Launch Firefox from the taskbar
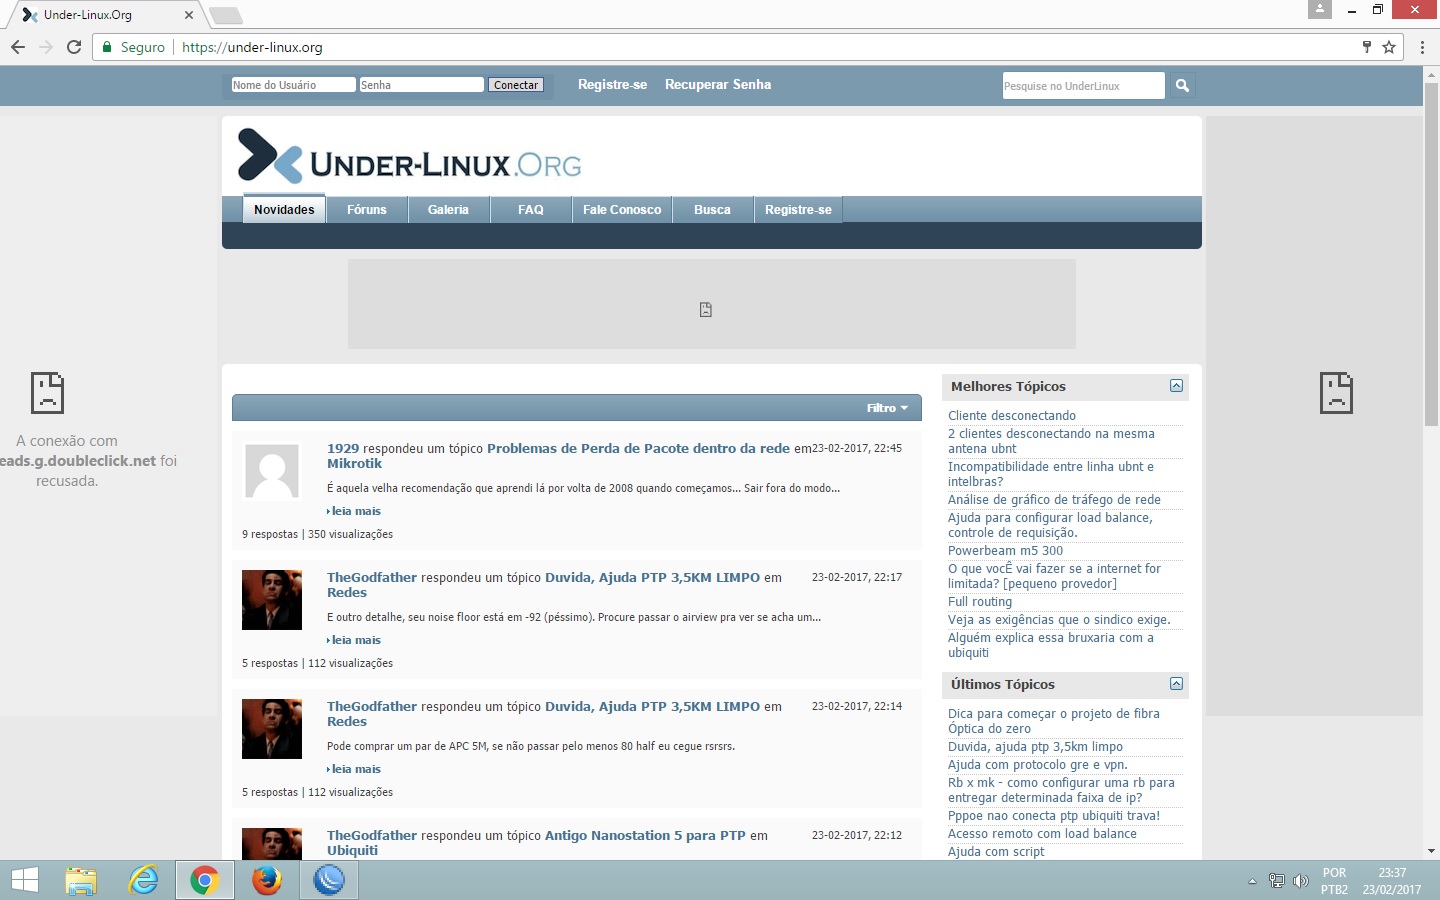Viewport: 1440px width, 900px height. pos(266,880)
